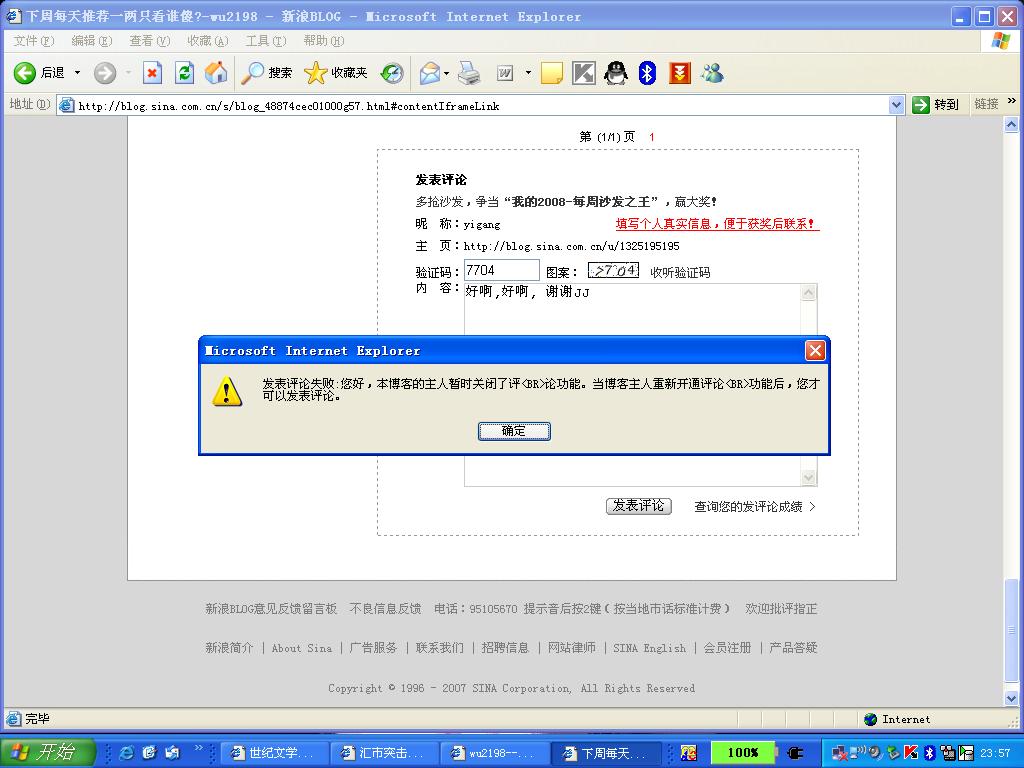Click the 发表评论 submit button

(x=639, y=505)
